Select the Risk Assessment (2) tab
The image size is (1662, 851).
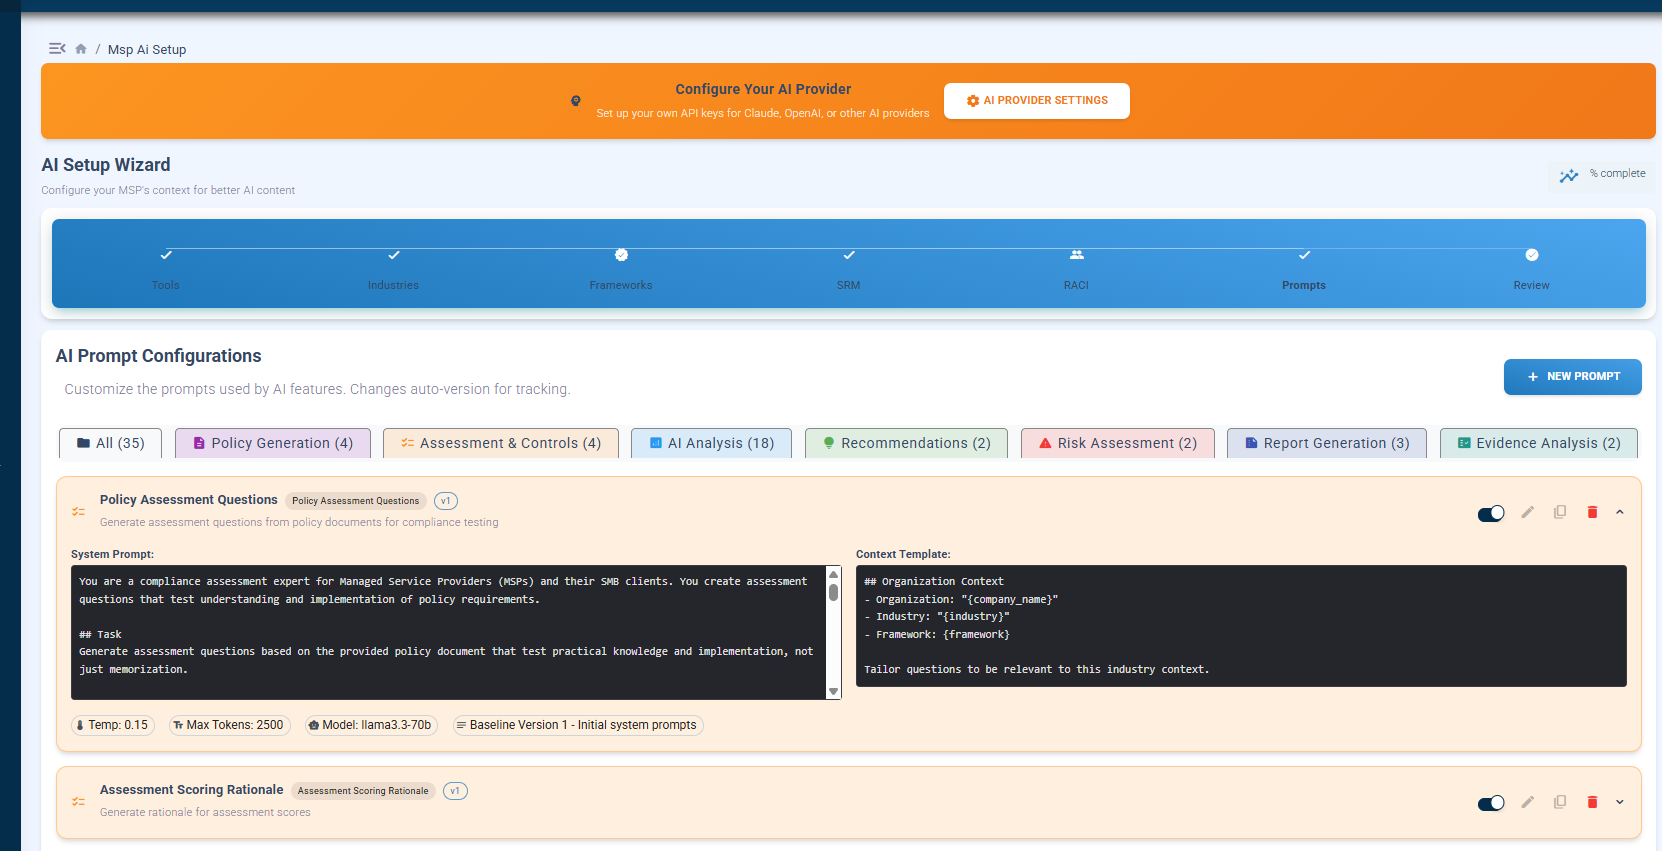1118,443
